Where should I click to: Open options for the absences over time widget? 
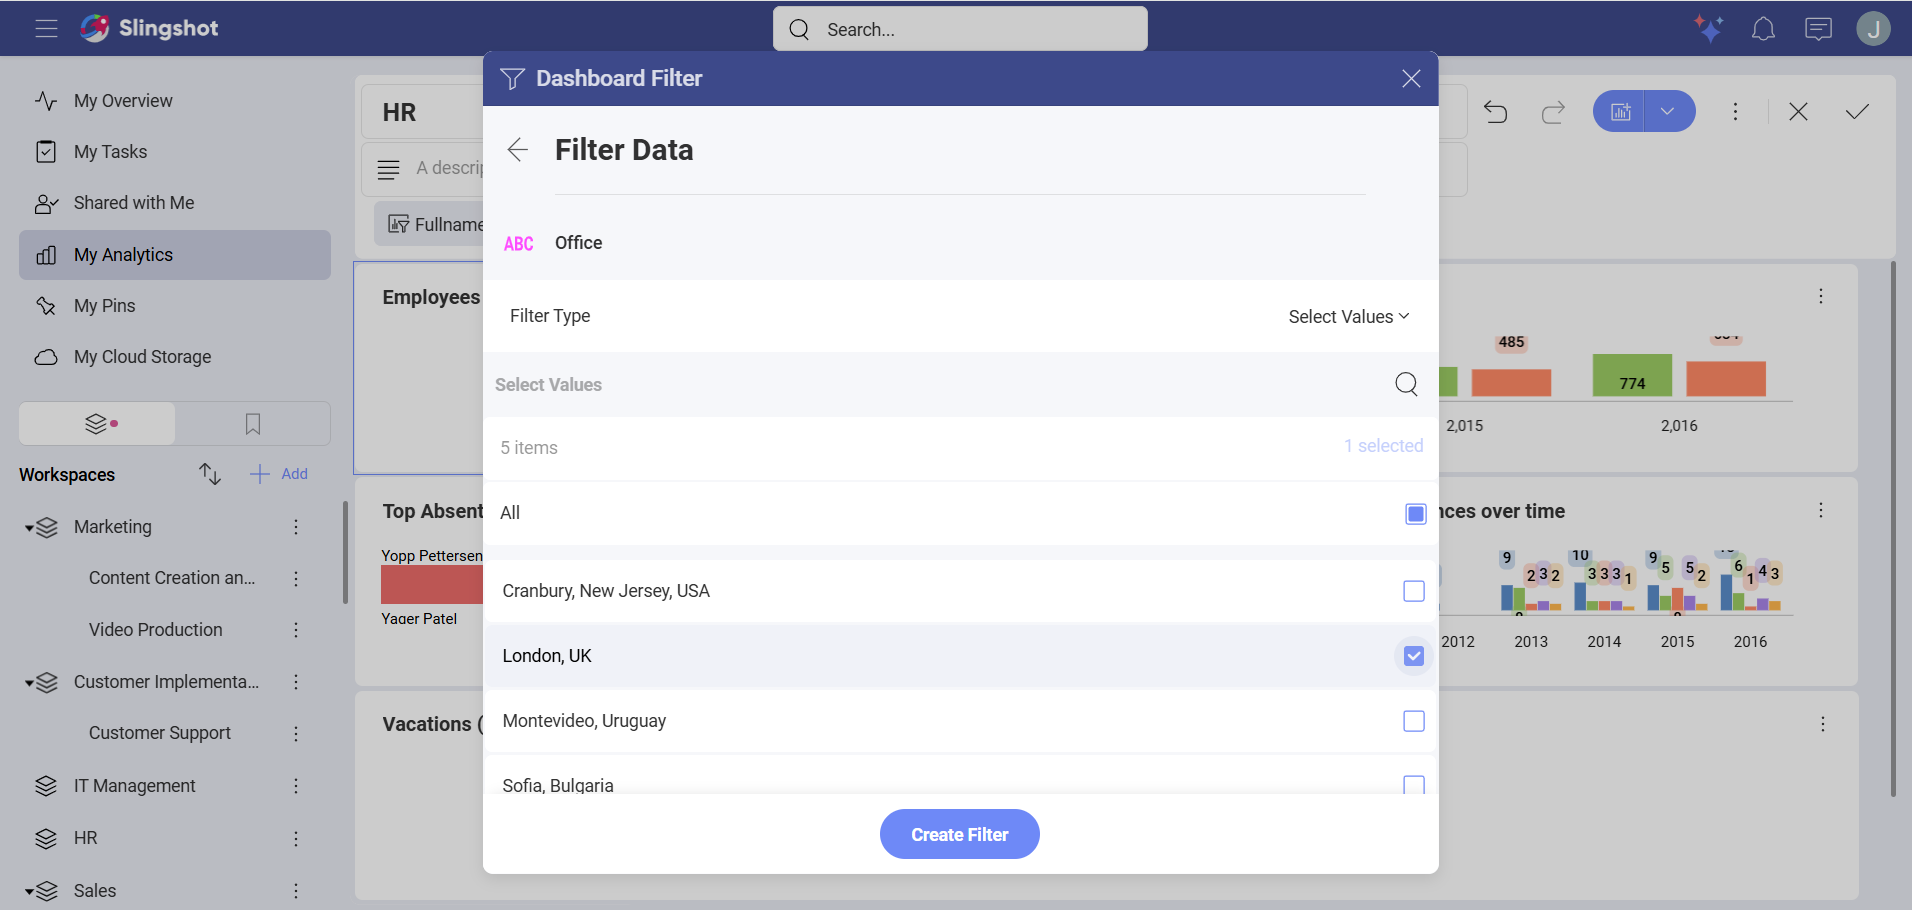1821,510
